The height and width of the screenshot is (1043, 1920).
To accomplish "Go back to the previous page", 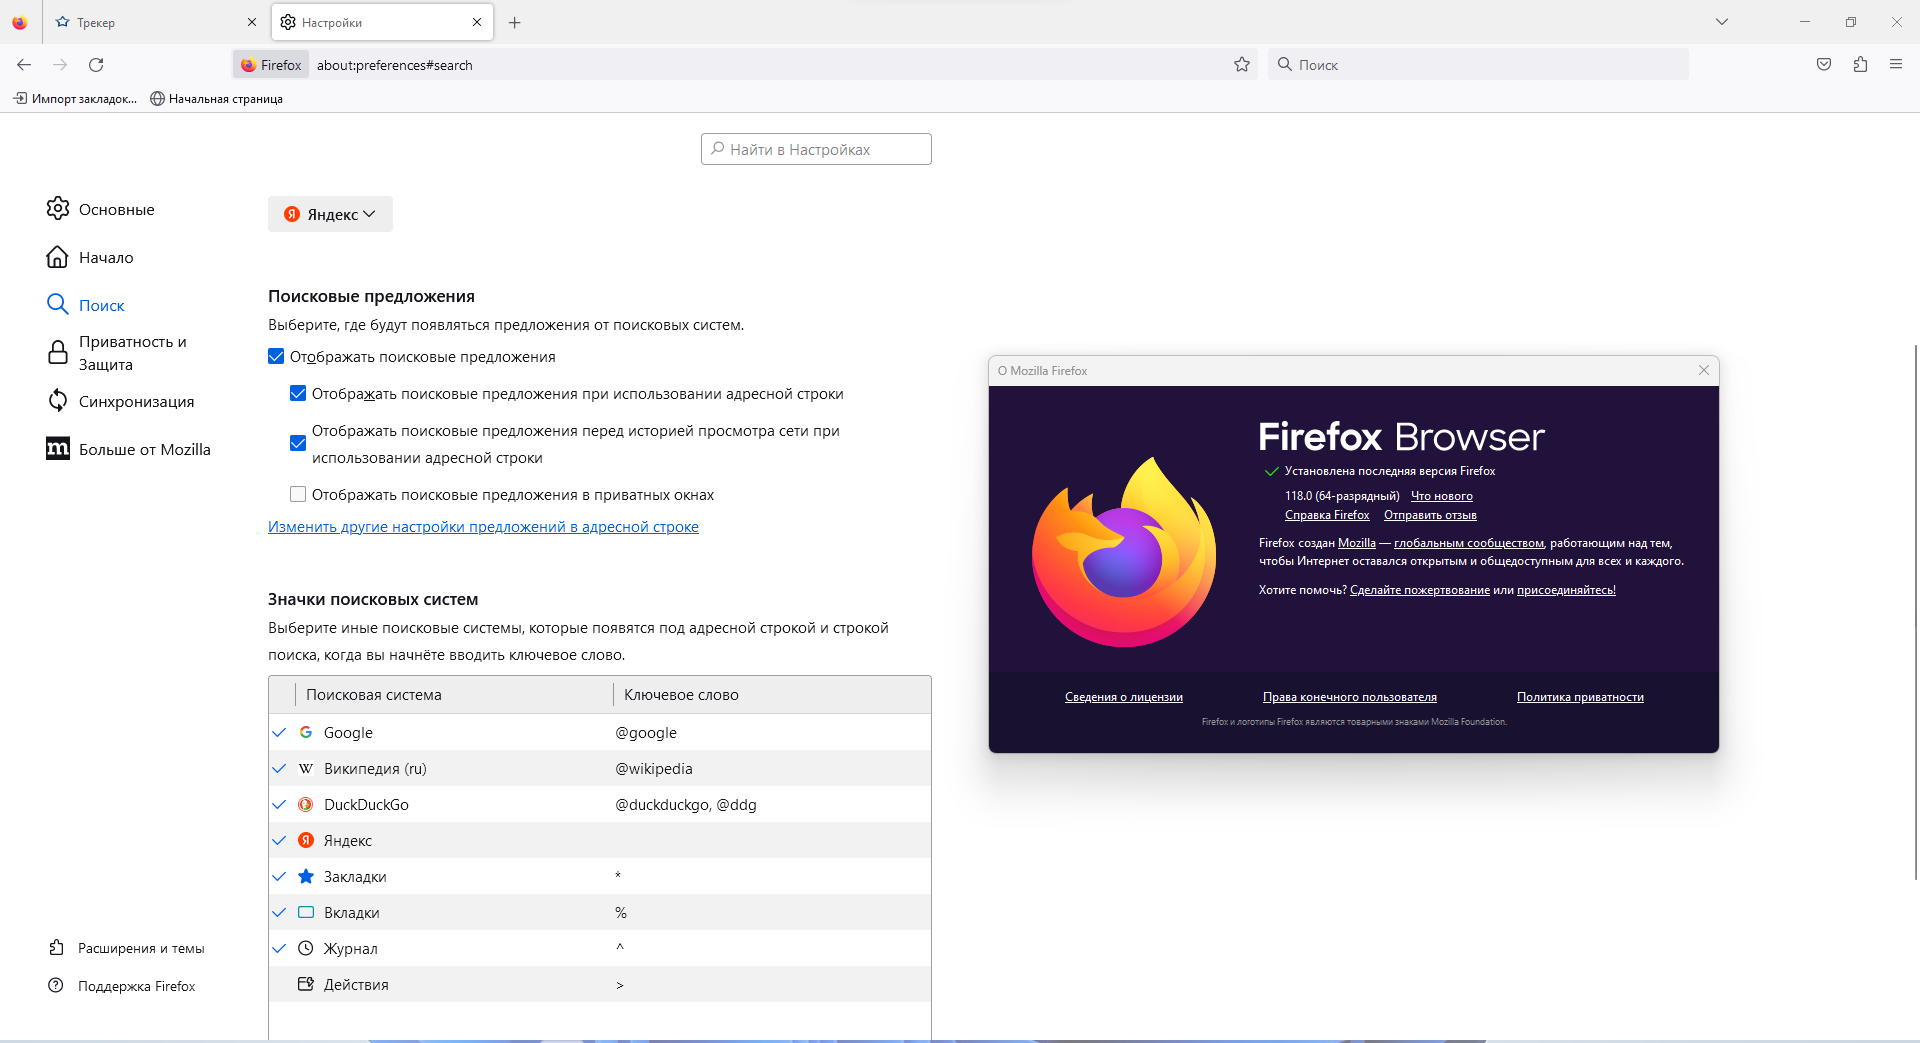I will coord(24,65).
